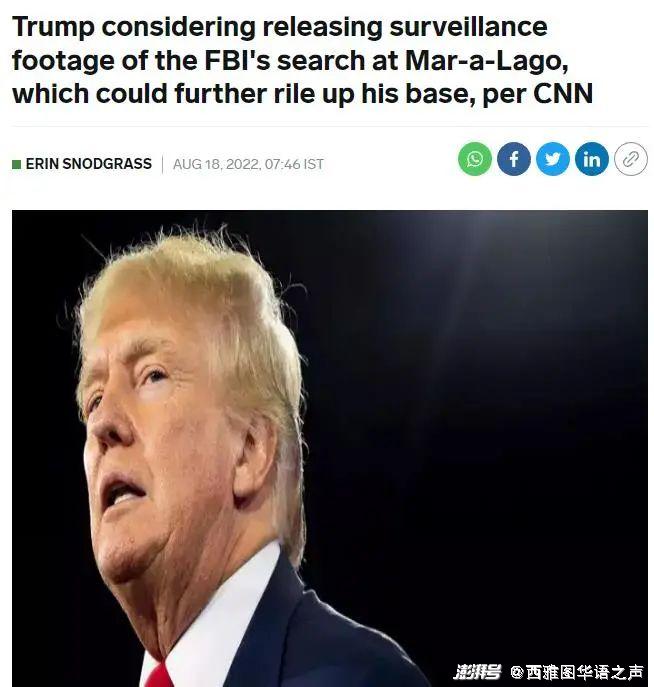
Task: Share the article on LinkedIn
Action: coord(591,159)
